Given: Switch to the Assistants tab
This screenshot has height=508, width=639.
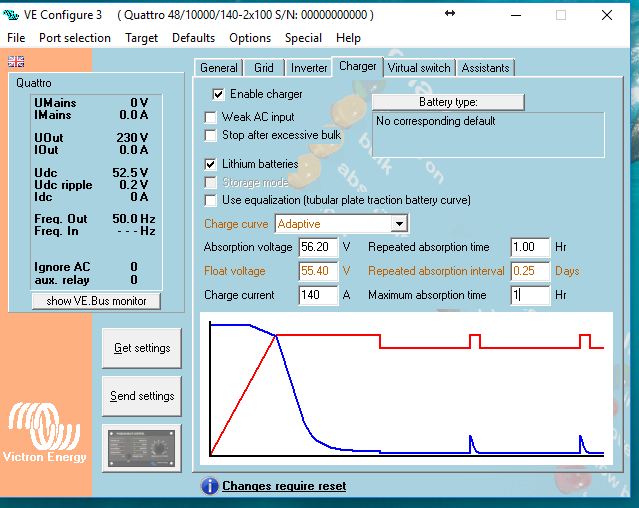Looking at the screenshot, I should [x=485, y=68].
